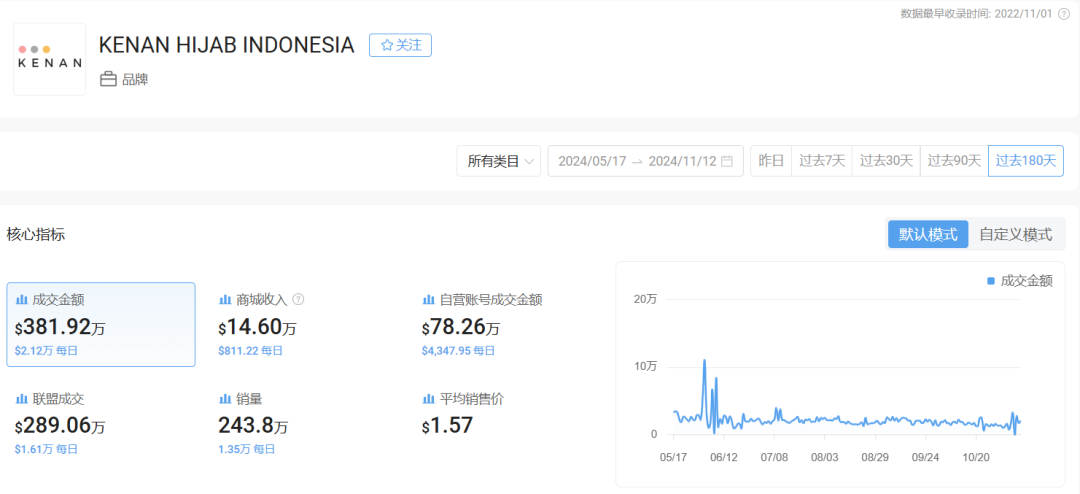This screenshot has height=494, width=1080.
Task: Select the 过去30天 time range
Action: click(886, 161)
